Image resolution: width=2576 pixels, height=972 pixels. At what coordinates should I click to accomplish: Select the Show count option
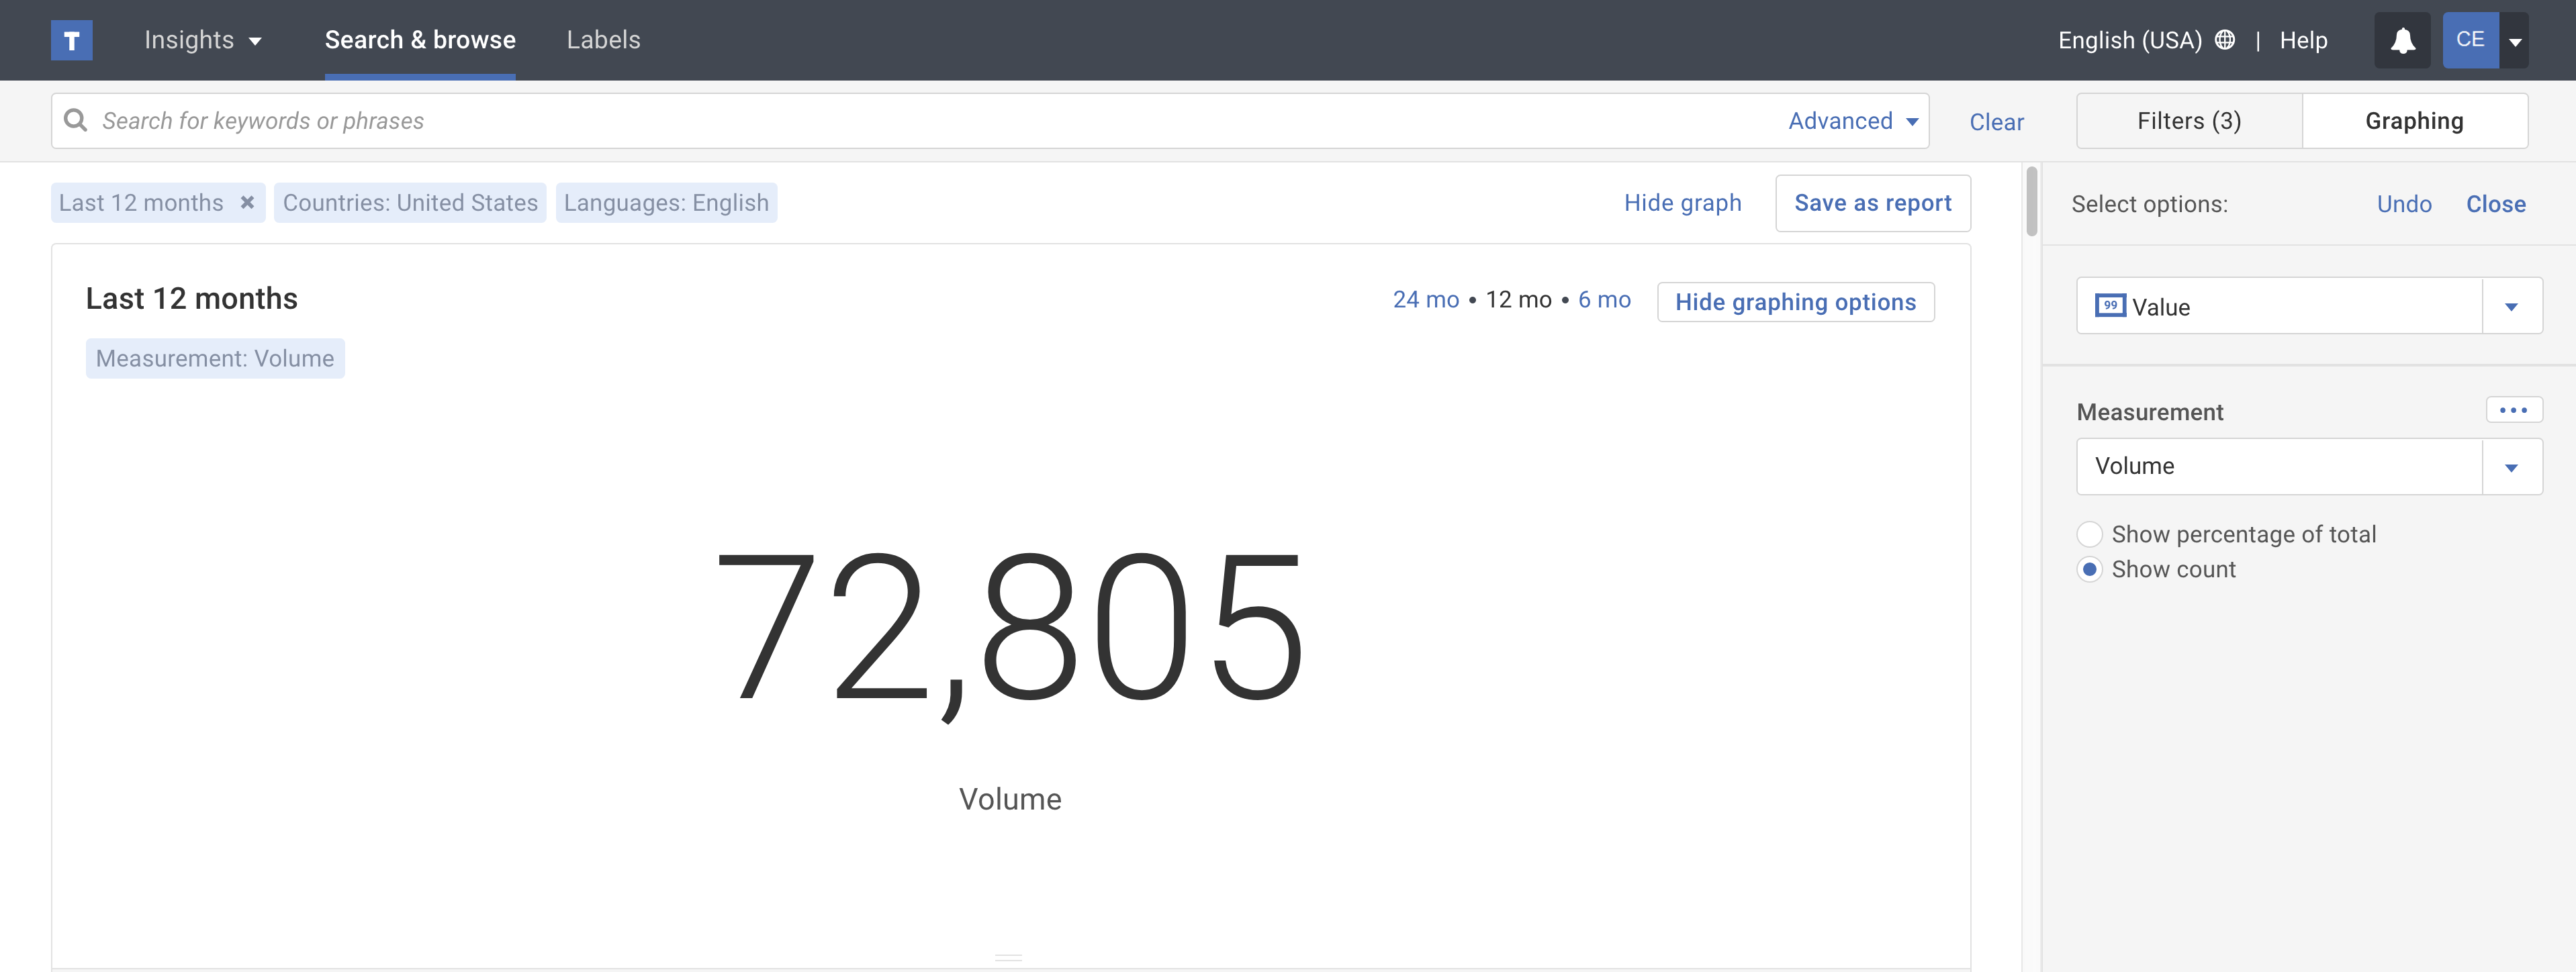point(2089,569)
